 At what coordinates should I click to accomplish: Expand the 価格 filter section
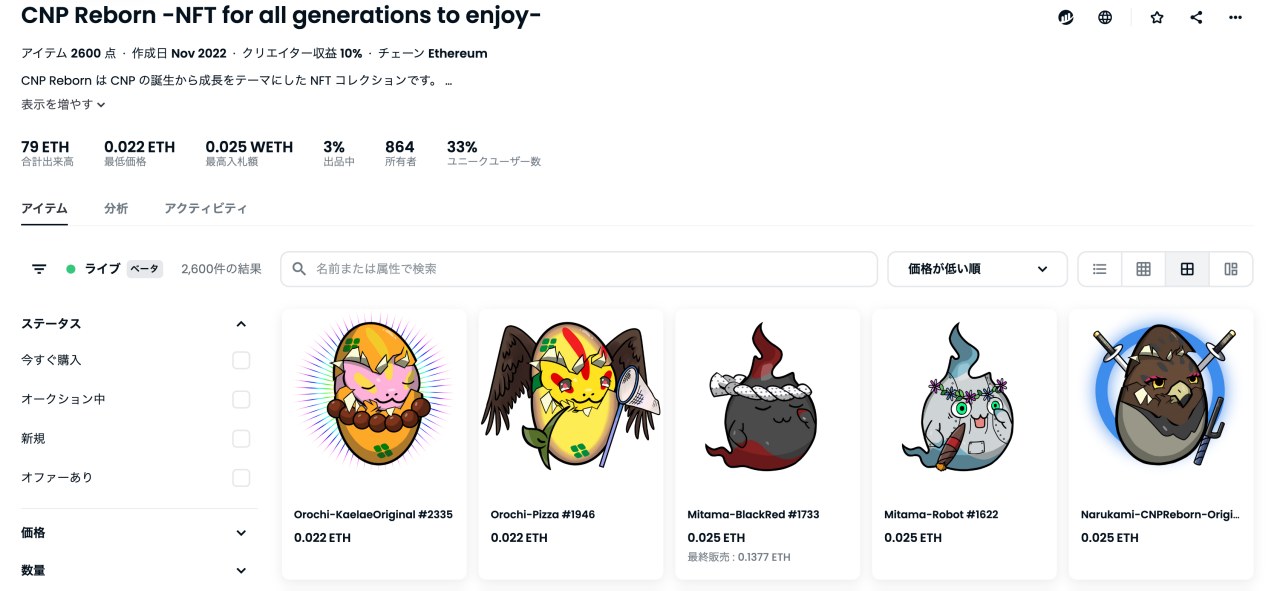[x=240, y=533]
